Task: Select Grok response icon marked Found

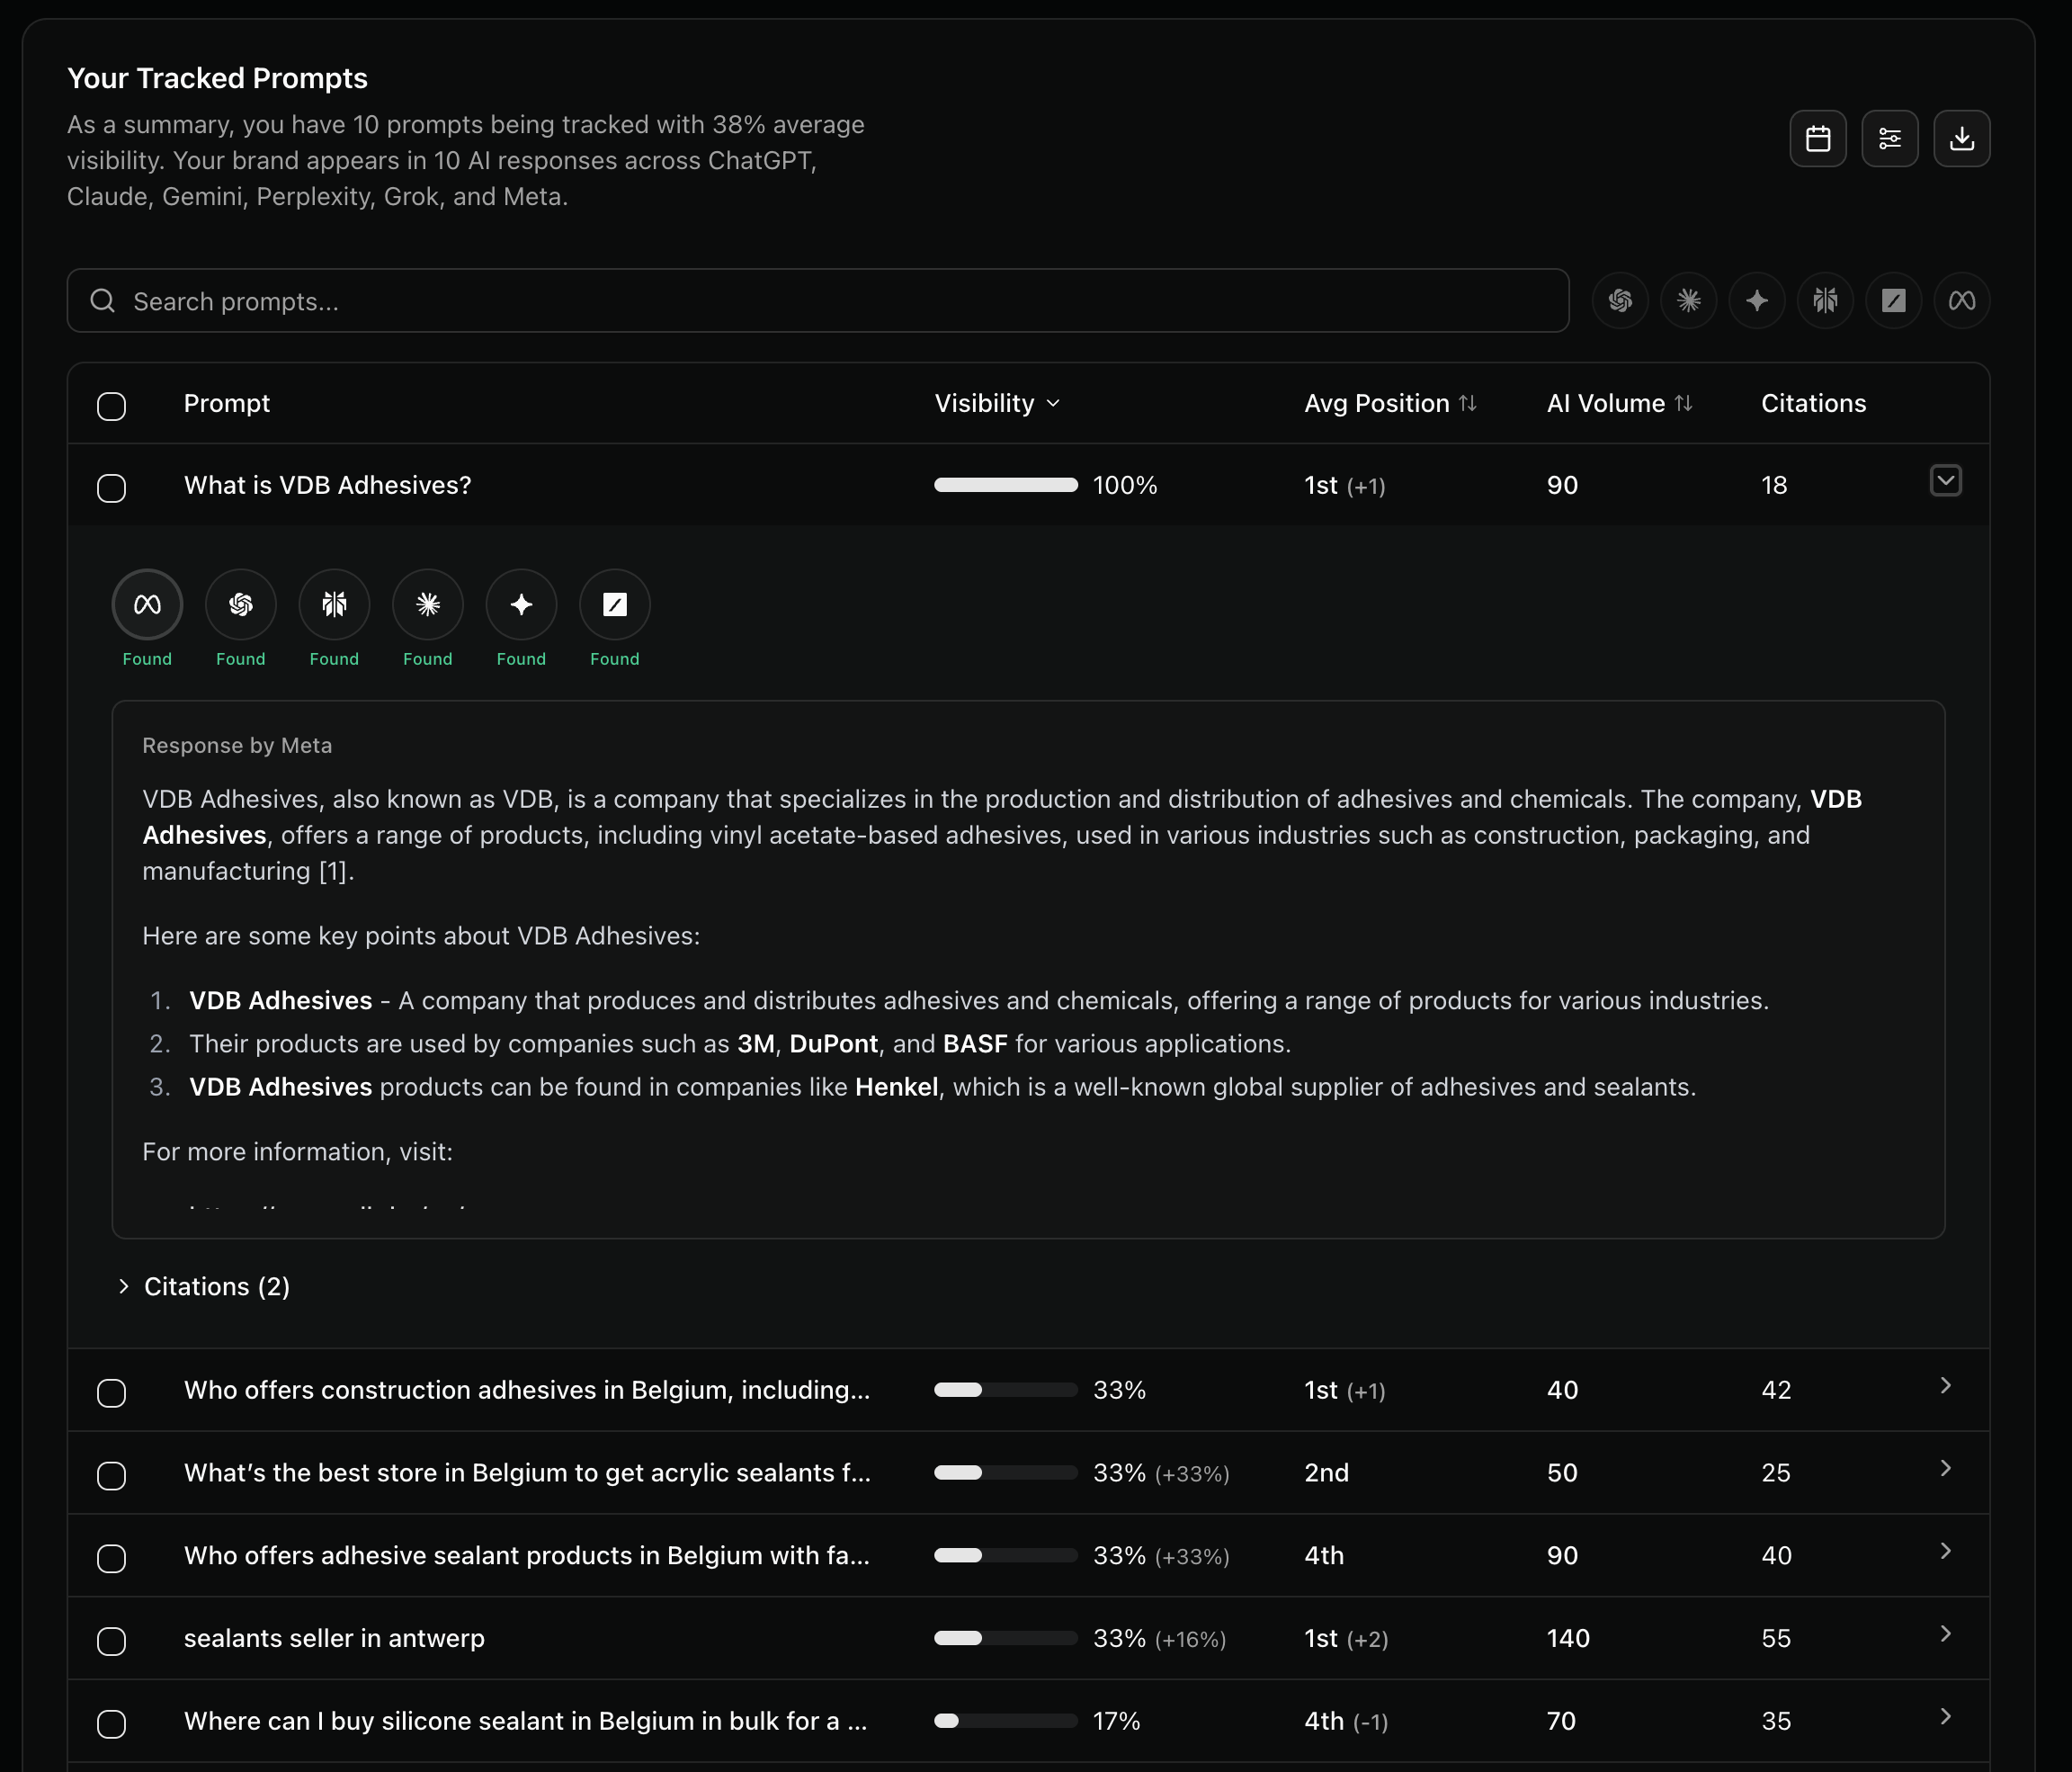Action: (x=615, y=604)
